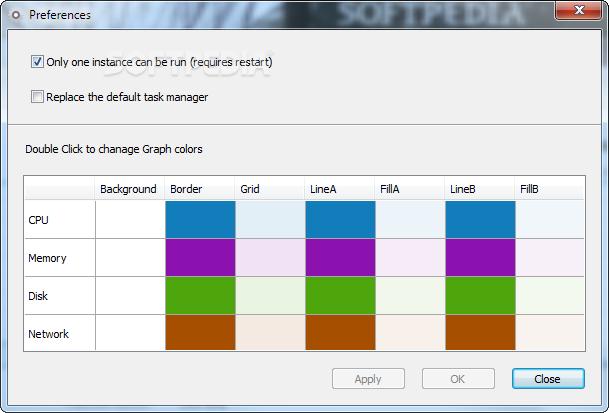Select the Disk FillB color swatch
Image resolution: width=609 pixels, height=413 pixels.
(x=550, y=296)
